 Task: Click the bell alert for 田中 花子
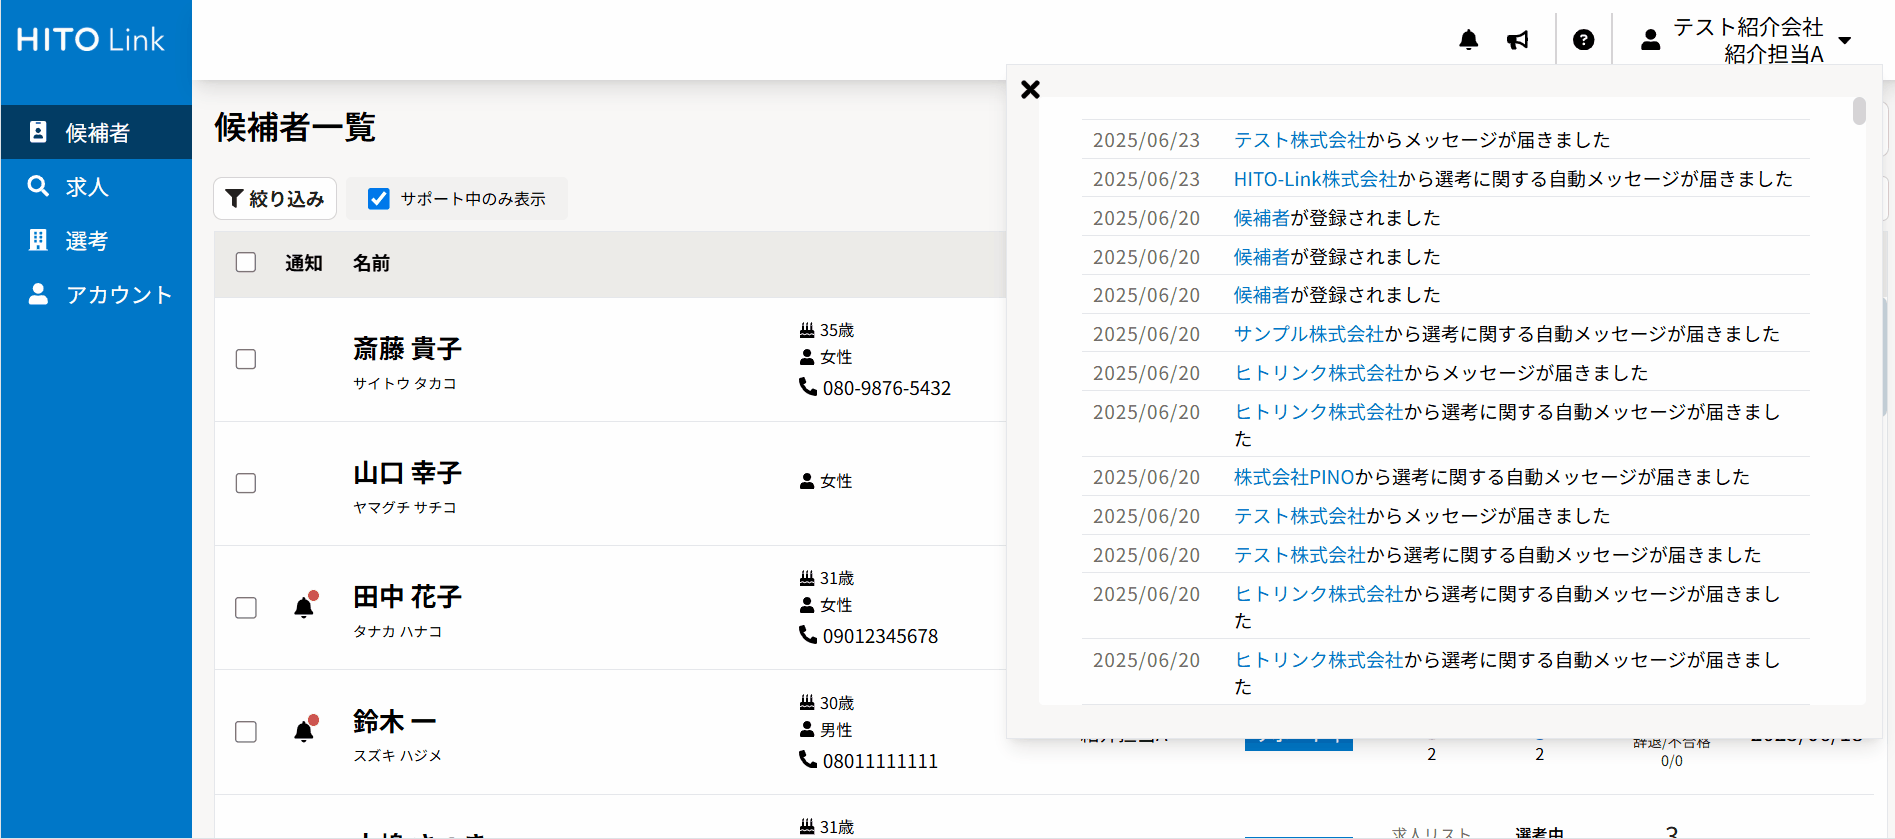click(305, 606)
